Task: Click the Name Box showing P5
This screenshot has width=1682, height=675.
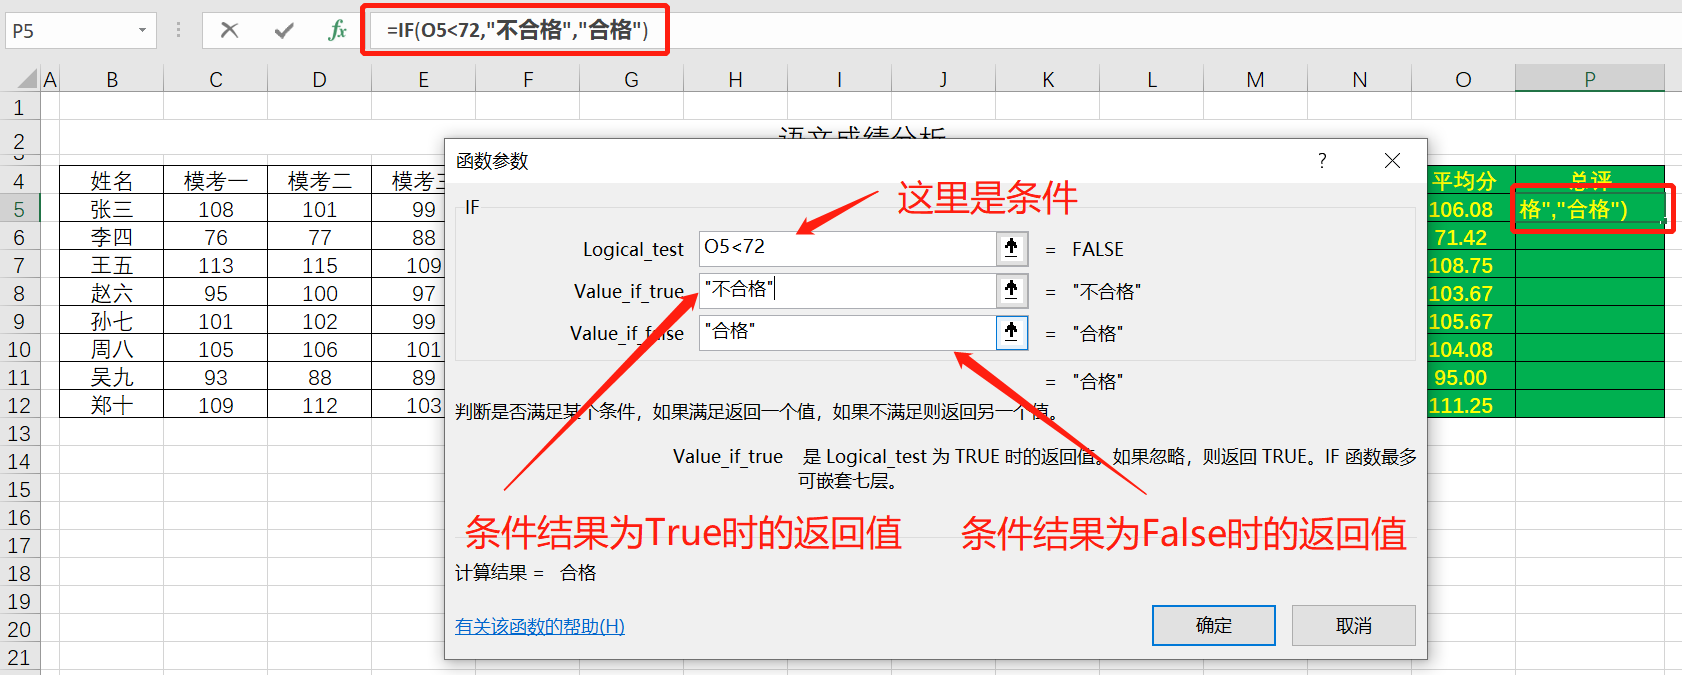Action: coord(70,31)
